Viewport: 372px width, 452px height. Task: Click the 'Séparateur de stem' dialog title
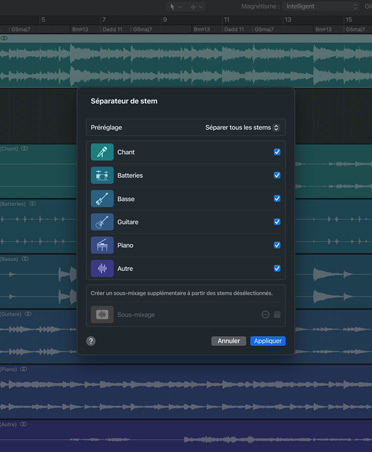124,101
